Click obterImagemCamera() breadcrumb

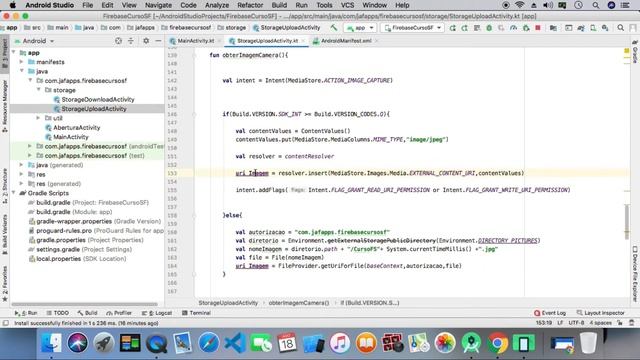pos(299,303)
